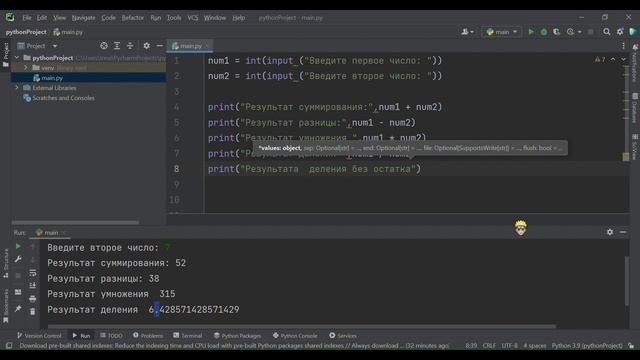Open Python Console tool window
The image size is (640, 360).
[x=295, y=336]
